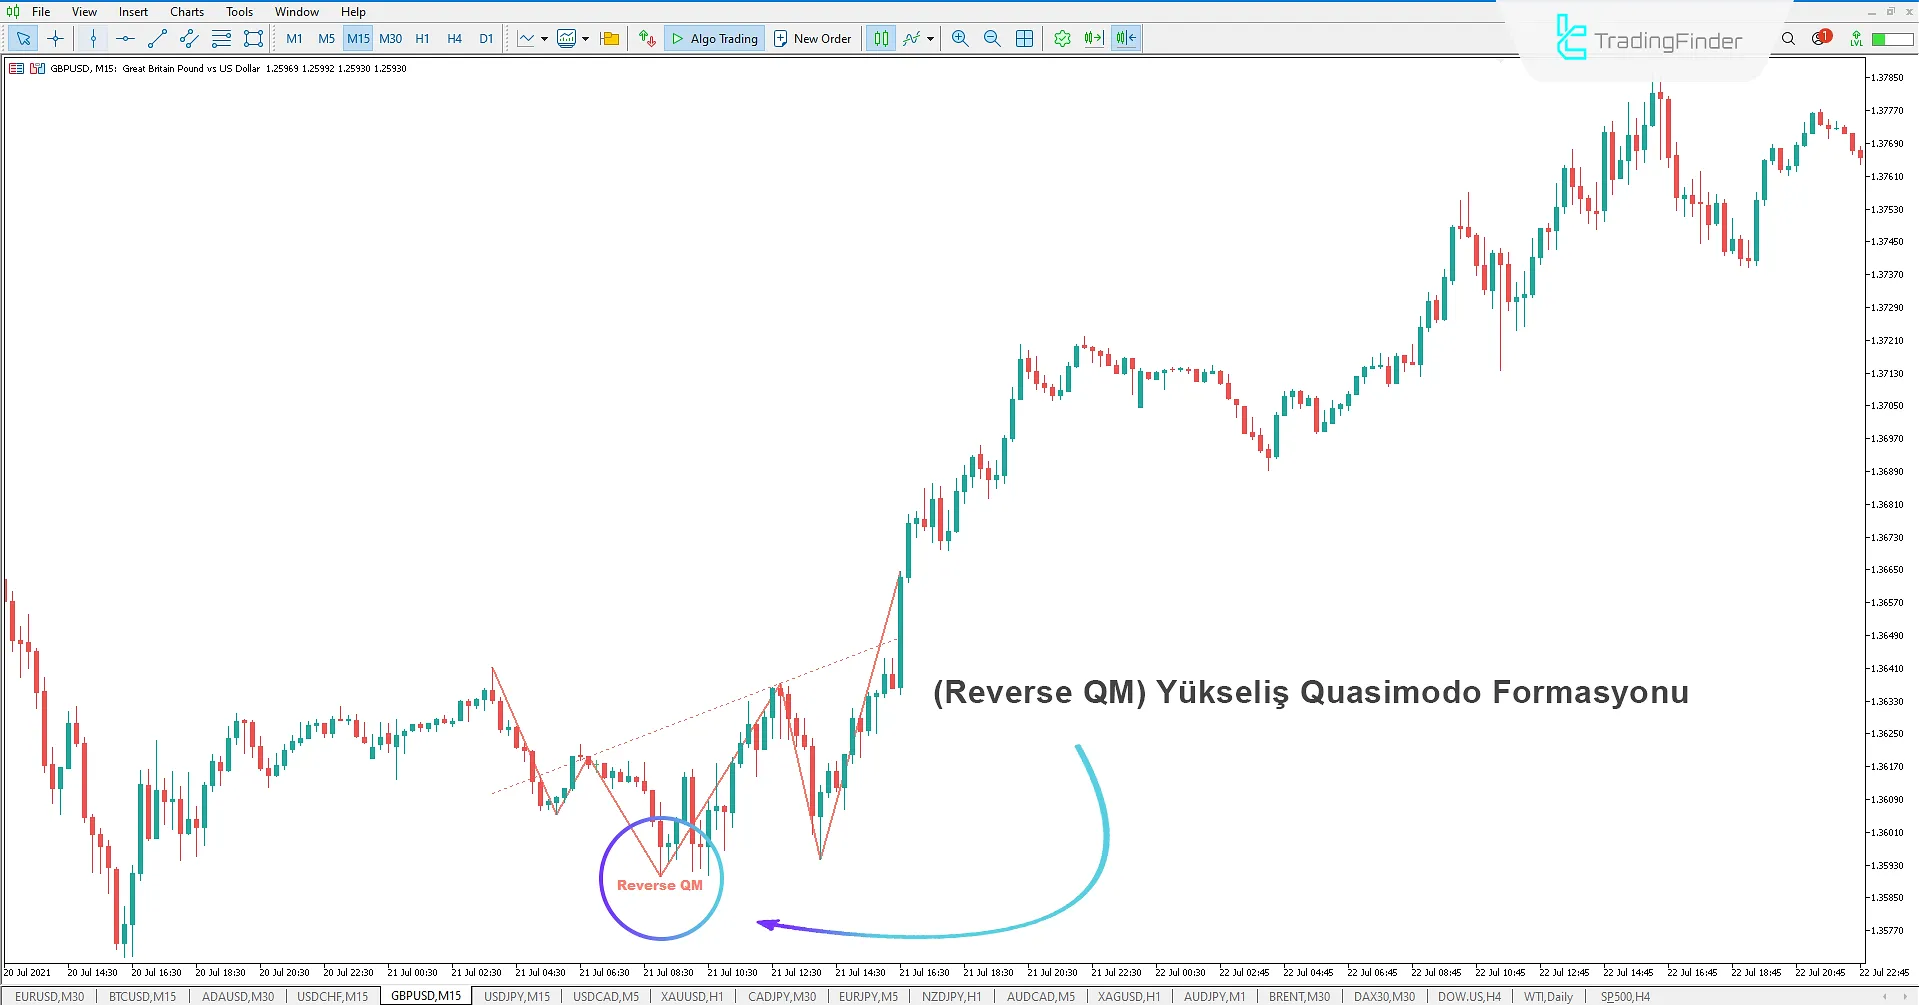Viewport: 1920px width, 1005px height.
Task: Select the M30 timeframe button
Action: (390, 38)
